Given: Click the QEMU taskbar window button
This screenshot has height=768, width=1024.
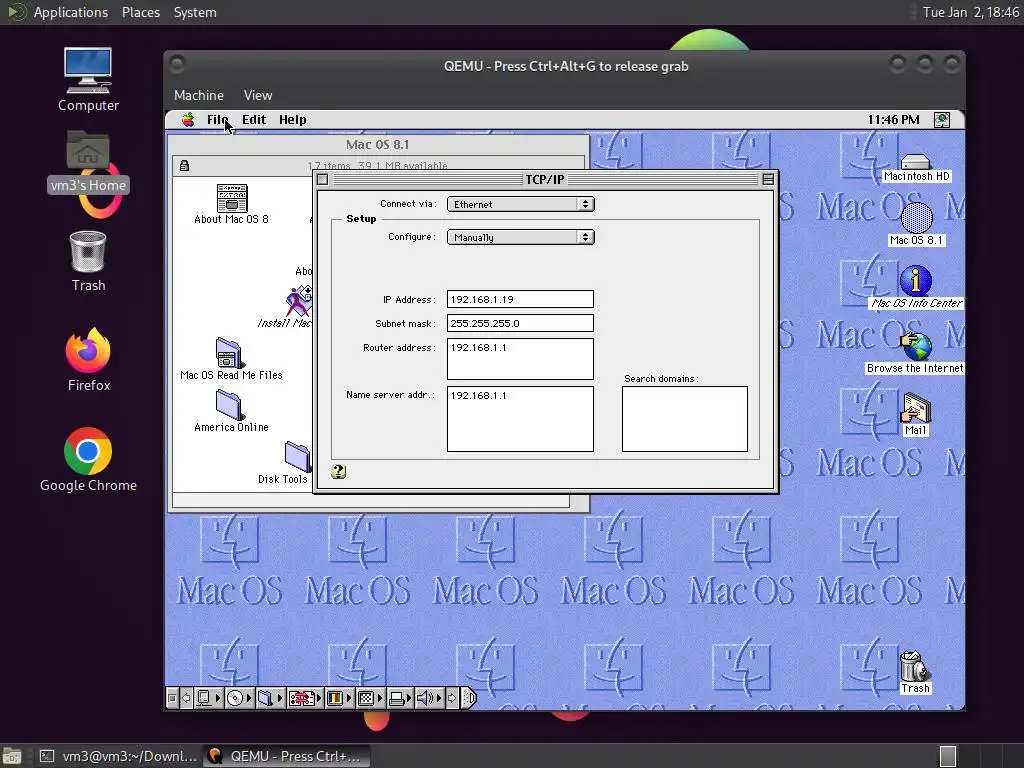Looking at the screenshot, I should click(286, 756).
